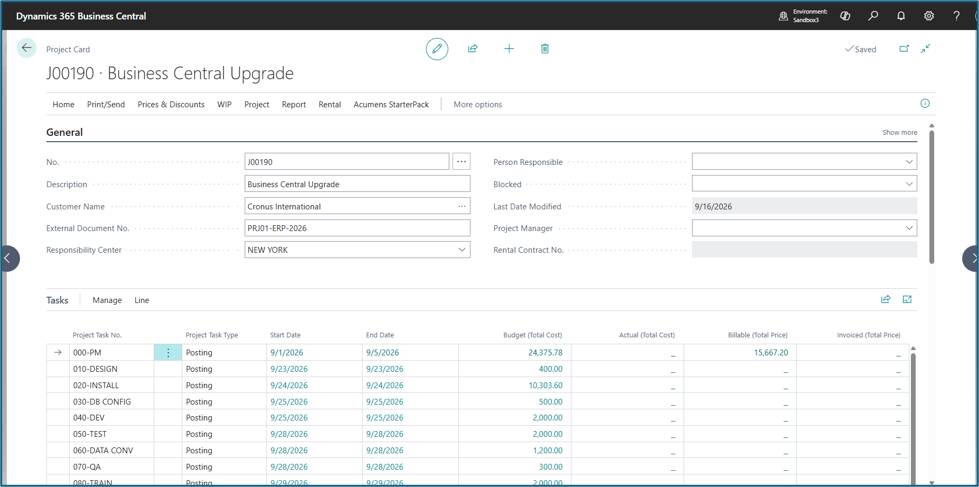Viewport: 979px width, 487px height.
Task: Select the 060-DATA CONV task row
Action: point(480,450)
